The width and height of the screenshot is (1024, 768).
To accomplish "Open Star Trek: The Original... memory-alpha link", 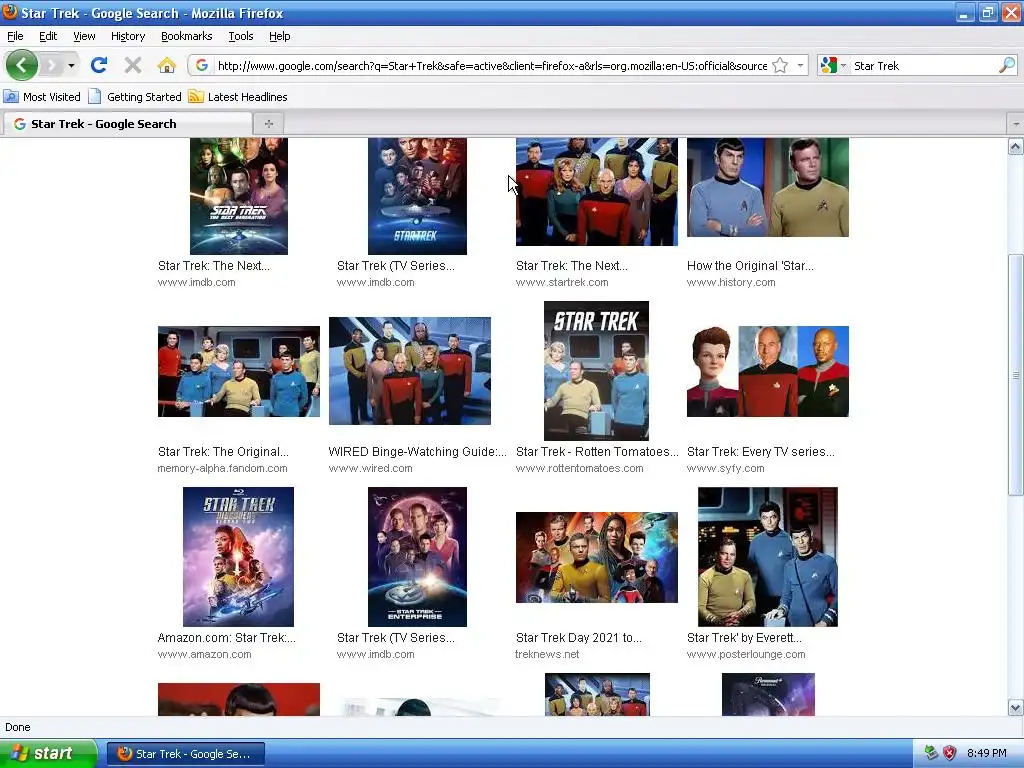I will [x=223, y=452].
